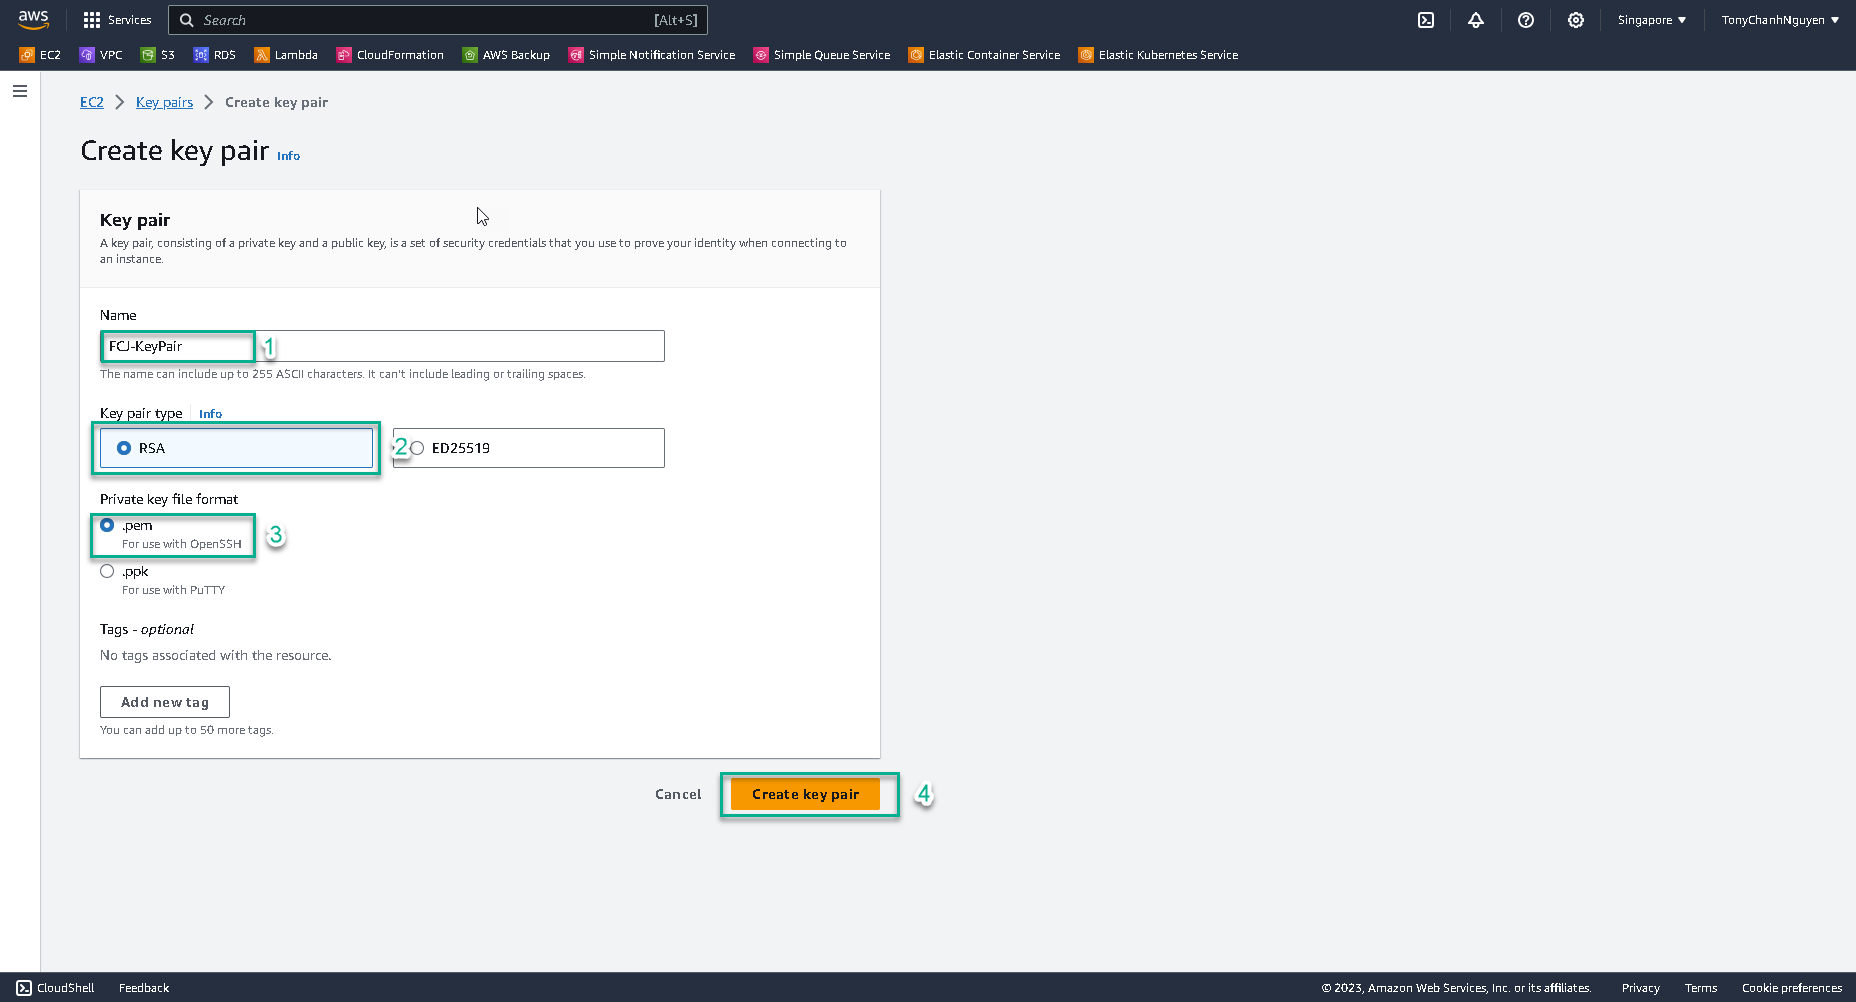Select the .pem format for OpenSSH

pyautogui.click(x=107, y=525)
